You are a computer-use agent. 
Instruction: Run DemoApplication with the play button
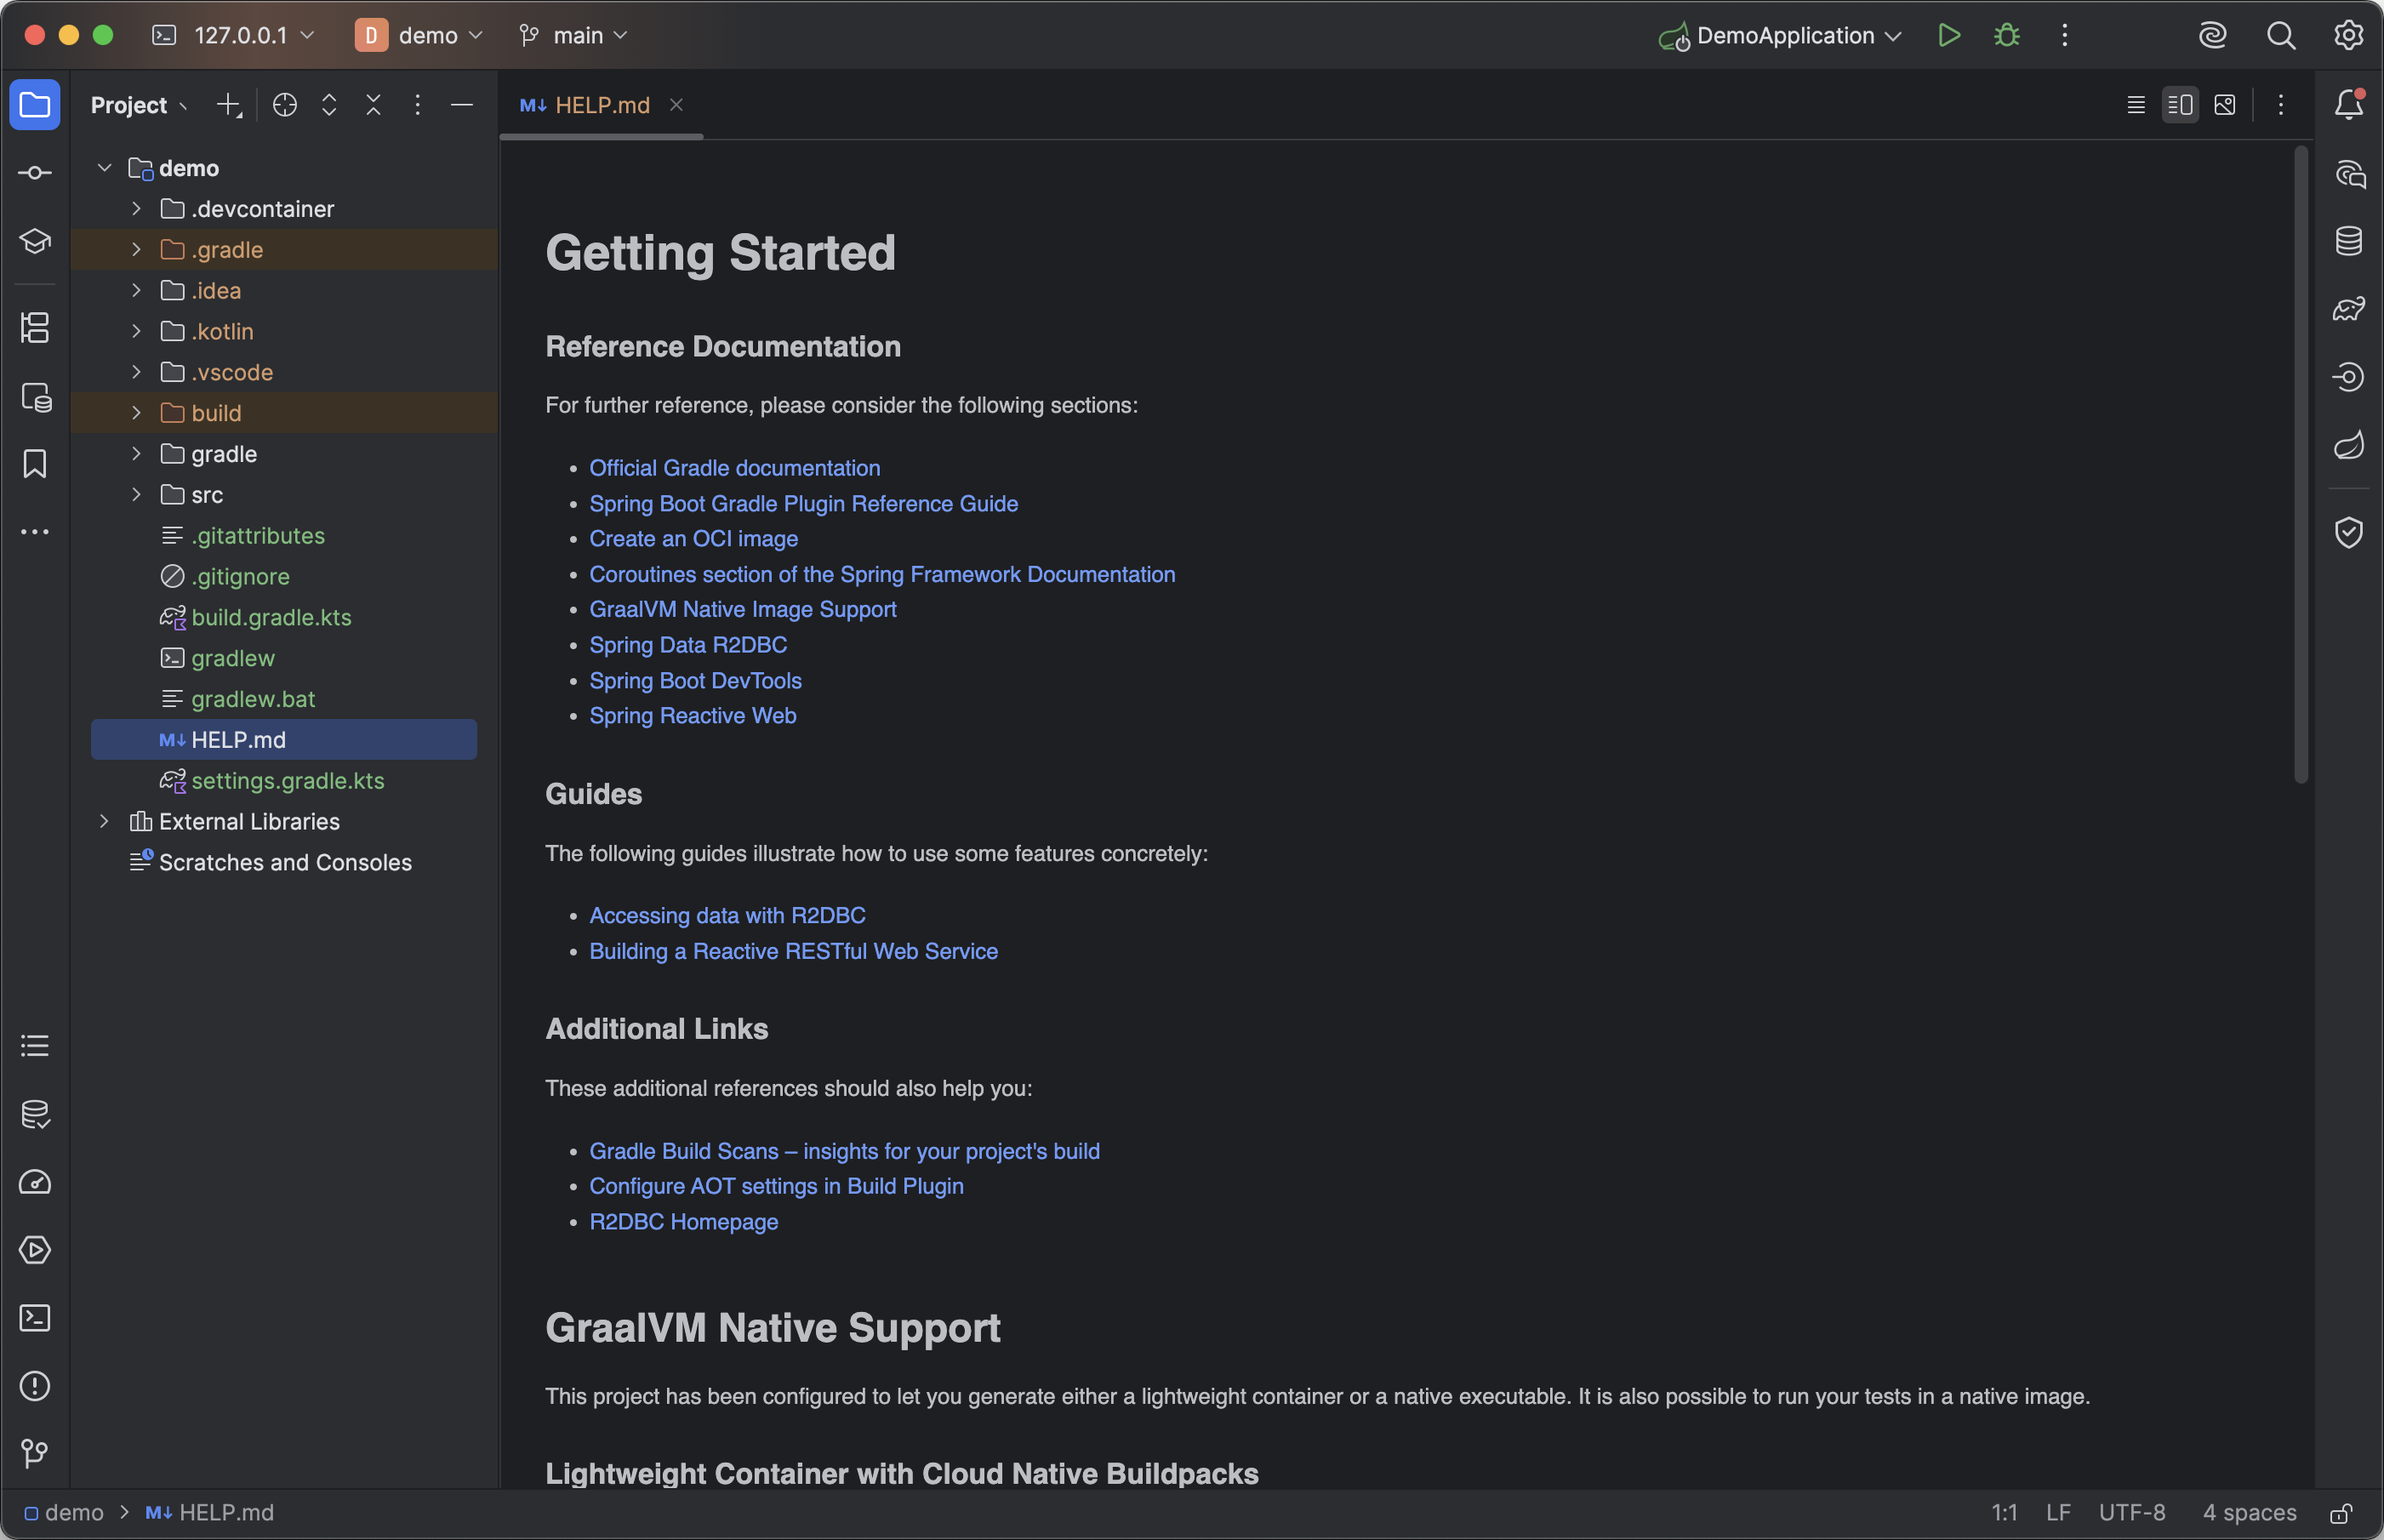tap(1948, 36)
